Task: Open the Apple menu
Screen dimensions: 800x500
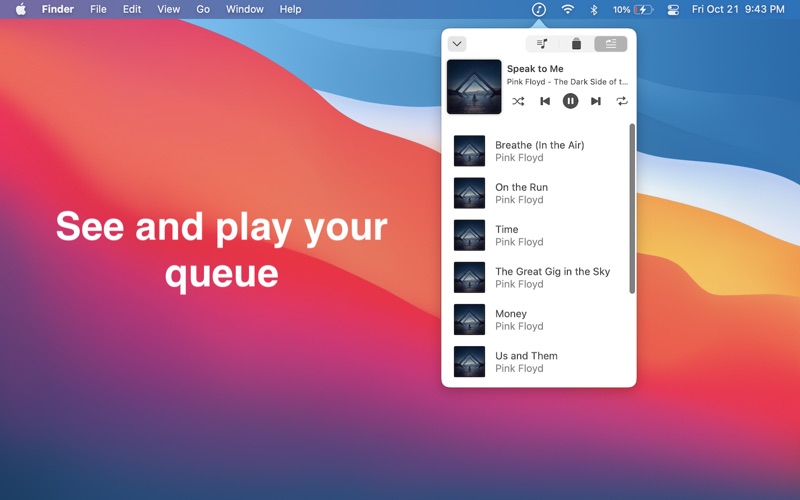Action: pyautogui.click(x=20, y=9)
